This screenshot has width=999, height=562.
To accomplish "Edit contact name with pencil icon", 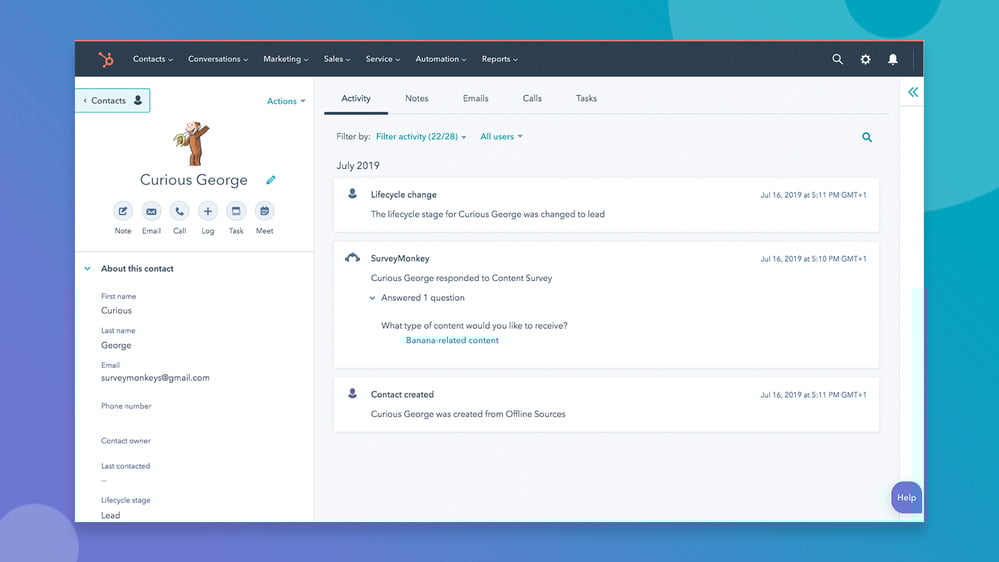I will click(x=271, y=180).
